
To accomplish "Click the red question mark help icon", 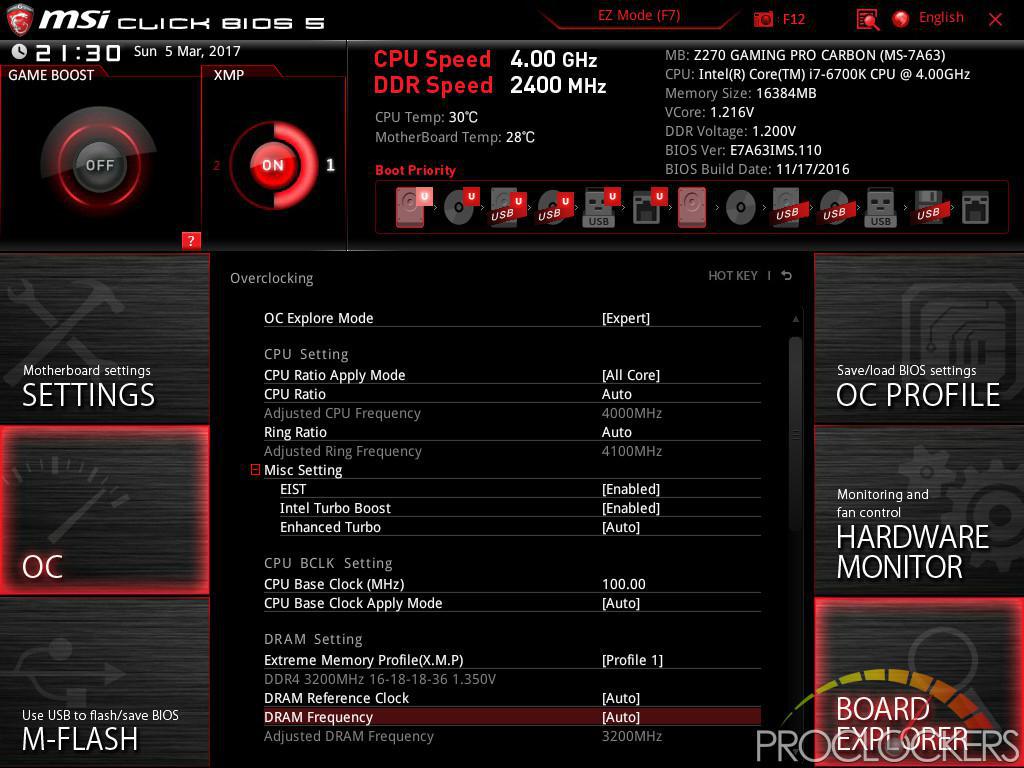I will tap(191, 240).
